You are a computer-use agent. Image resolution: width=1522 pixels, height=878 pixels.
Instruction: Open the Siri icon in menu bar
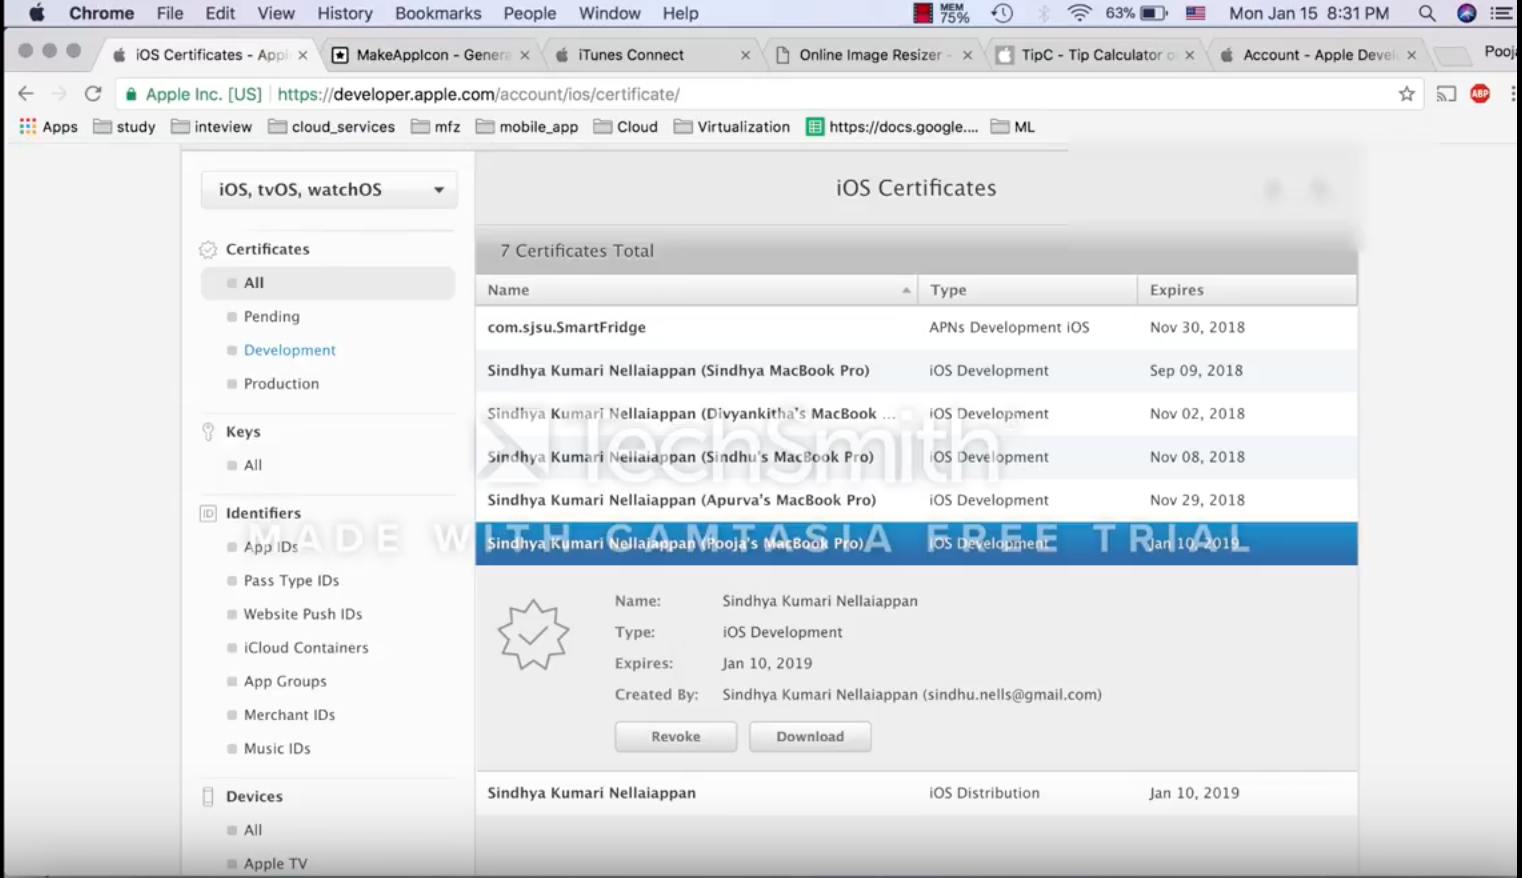coord(1467,13)
